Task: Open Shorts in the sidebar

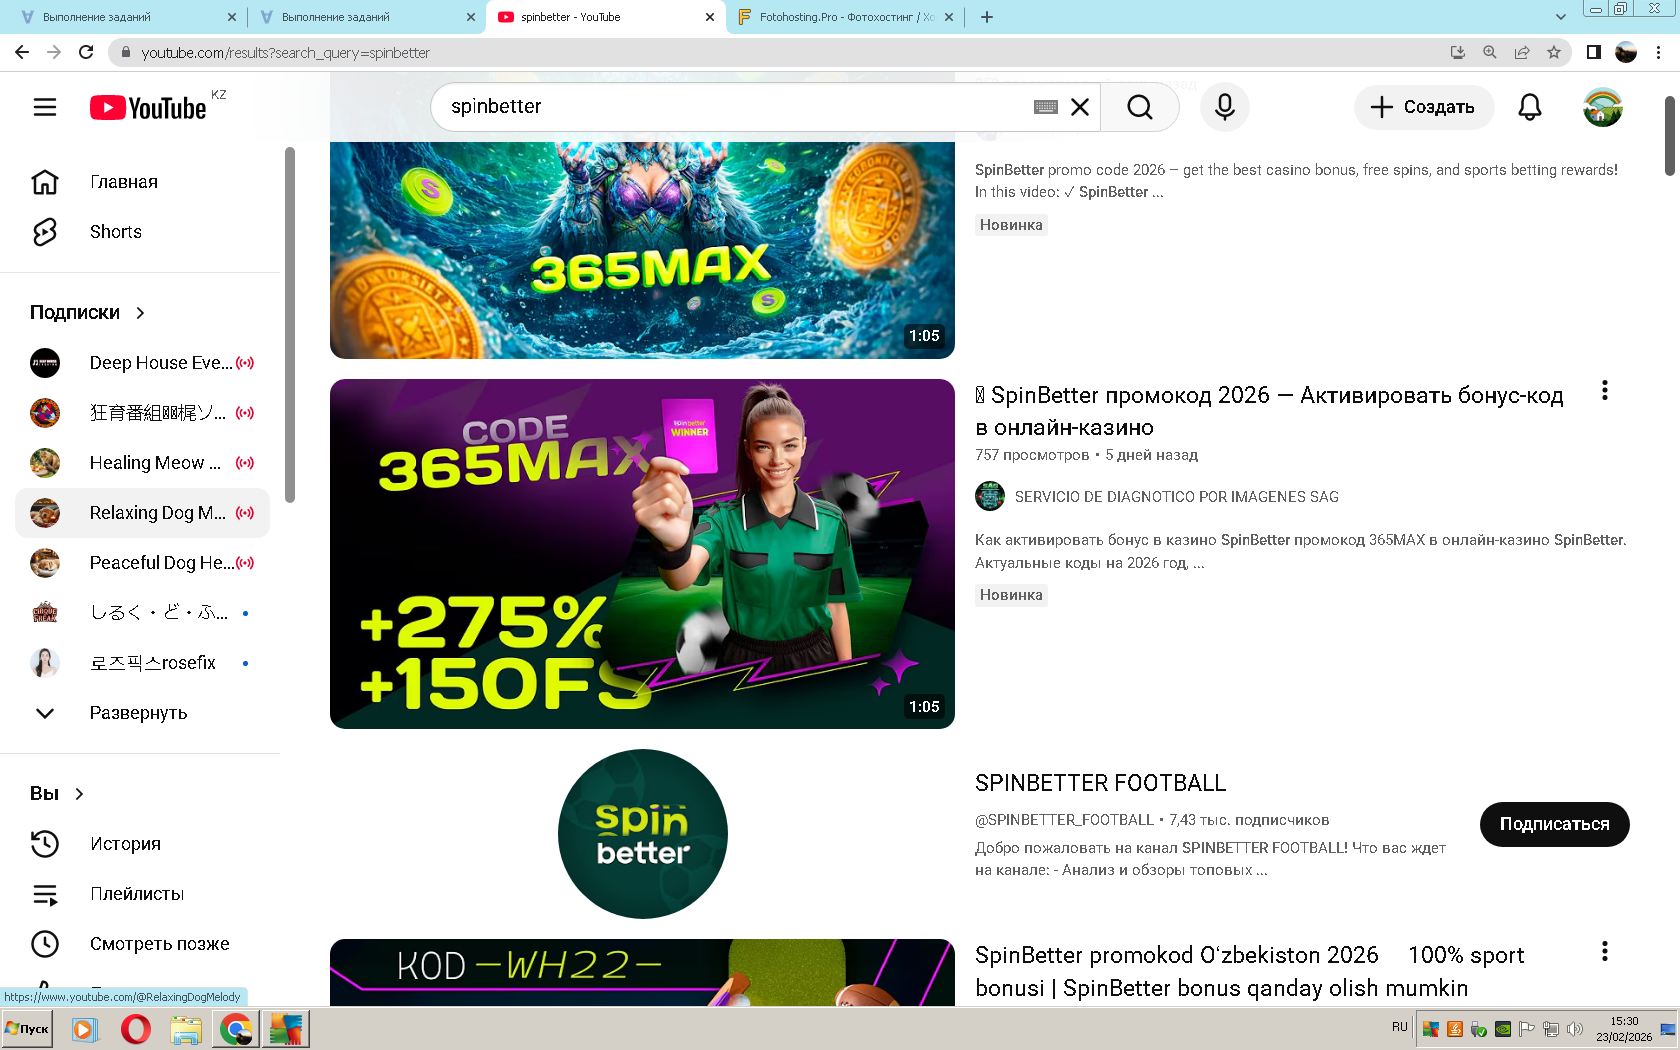Action: click(x=142, y=232)
